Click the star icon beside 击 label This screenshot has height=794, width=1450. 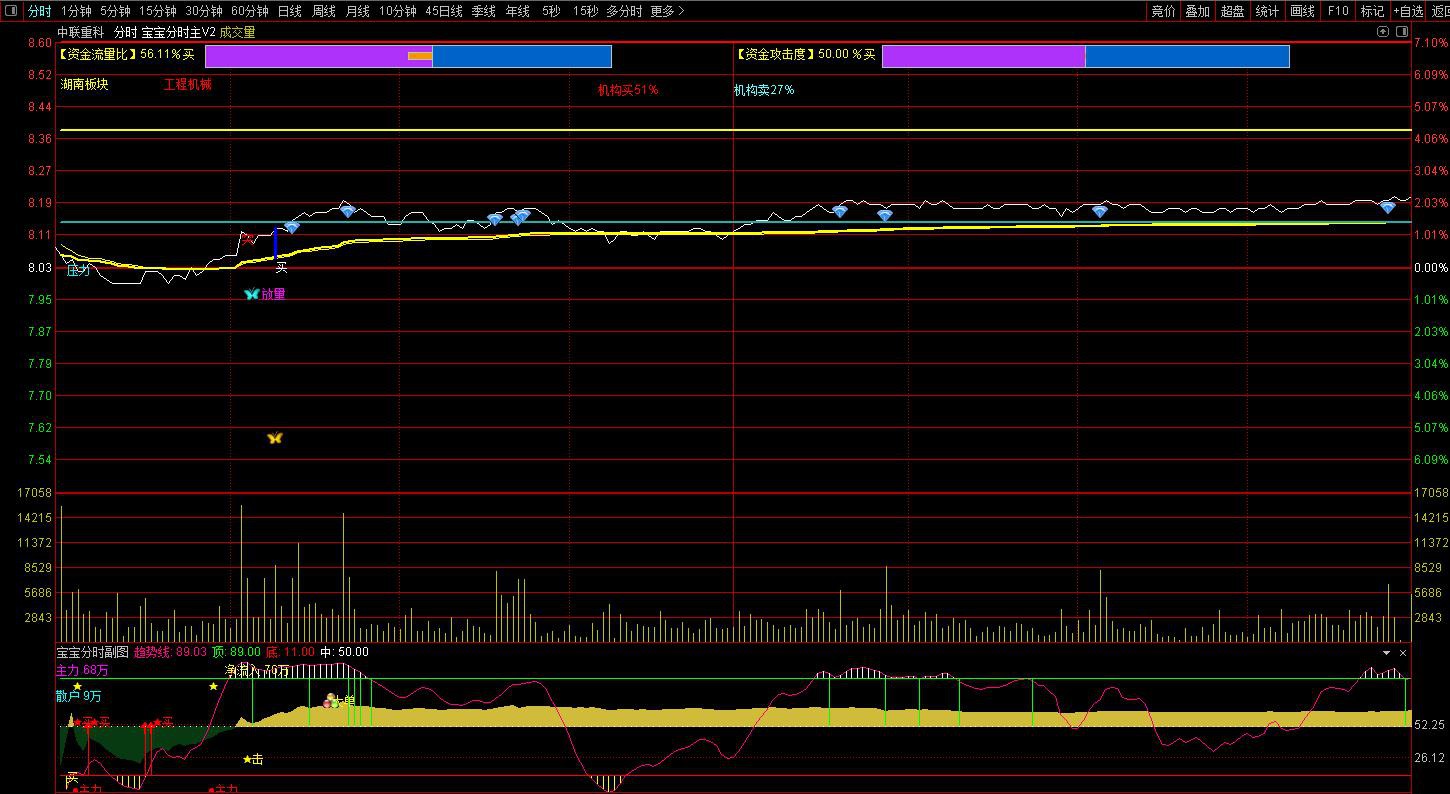pos(247,759)
